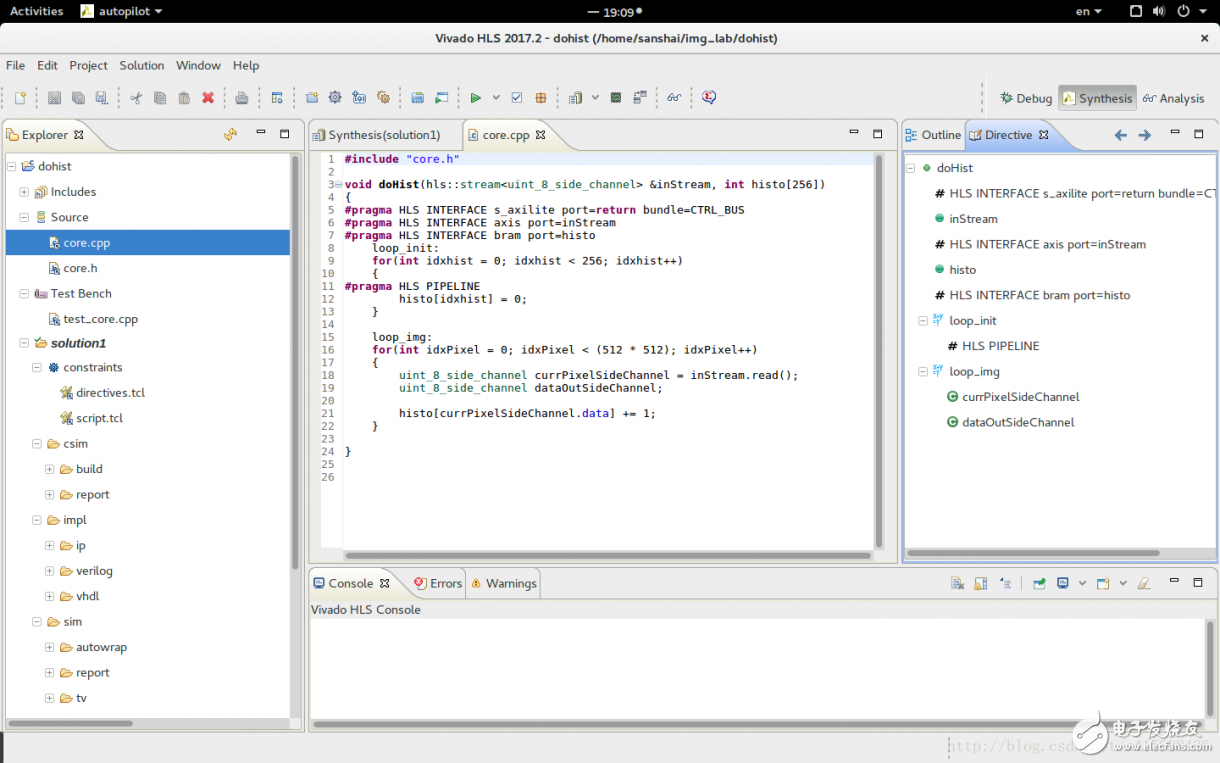Open Activities in GNOME top bar
The height and width of the screenshot is (763, 1220).
coord(36,11)
